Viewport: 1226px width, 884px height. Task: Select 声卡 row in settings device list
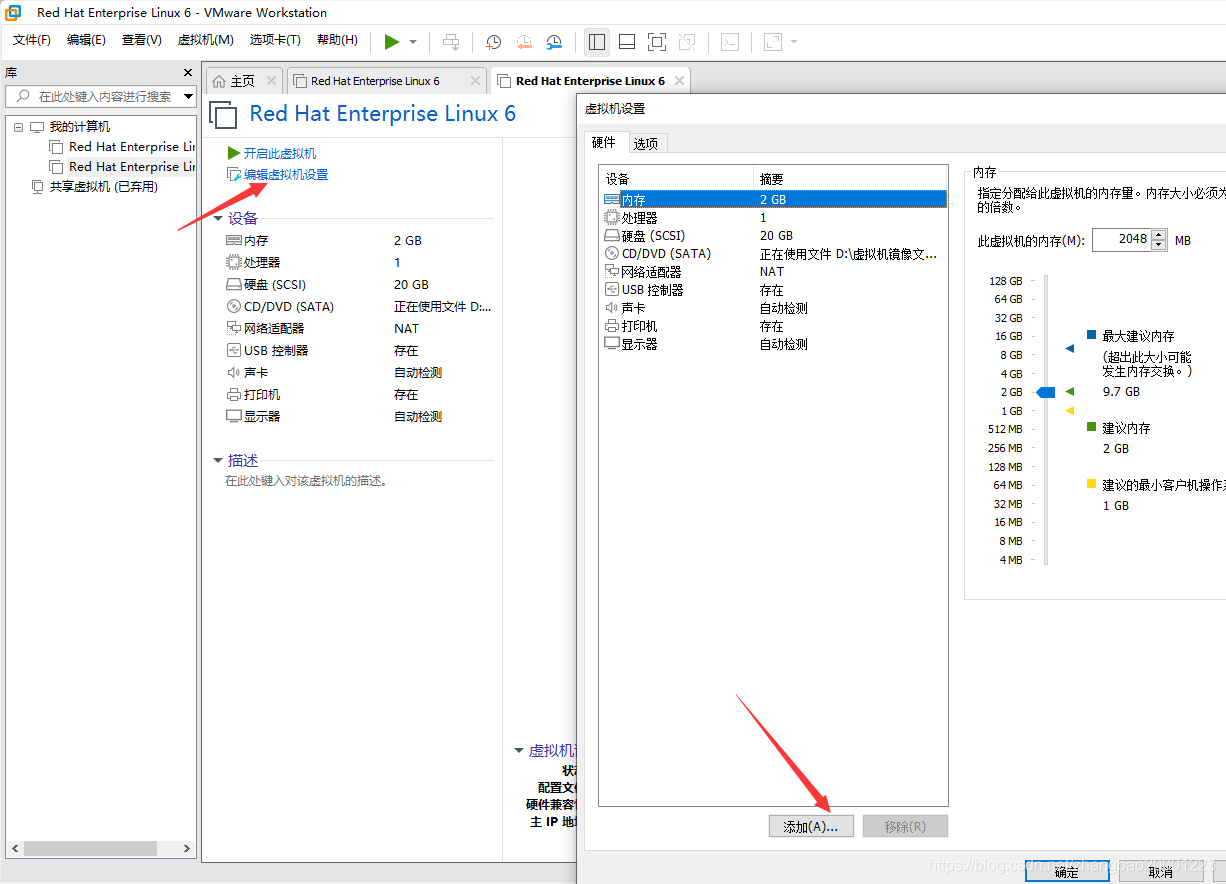(x=774, y=308)
